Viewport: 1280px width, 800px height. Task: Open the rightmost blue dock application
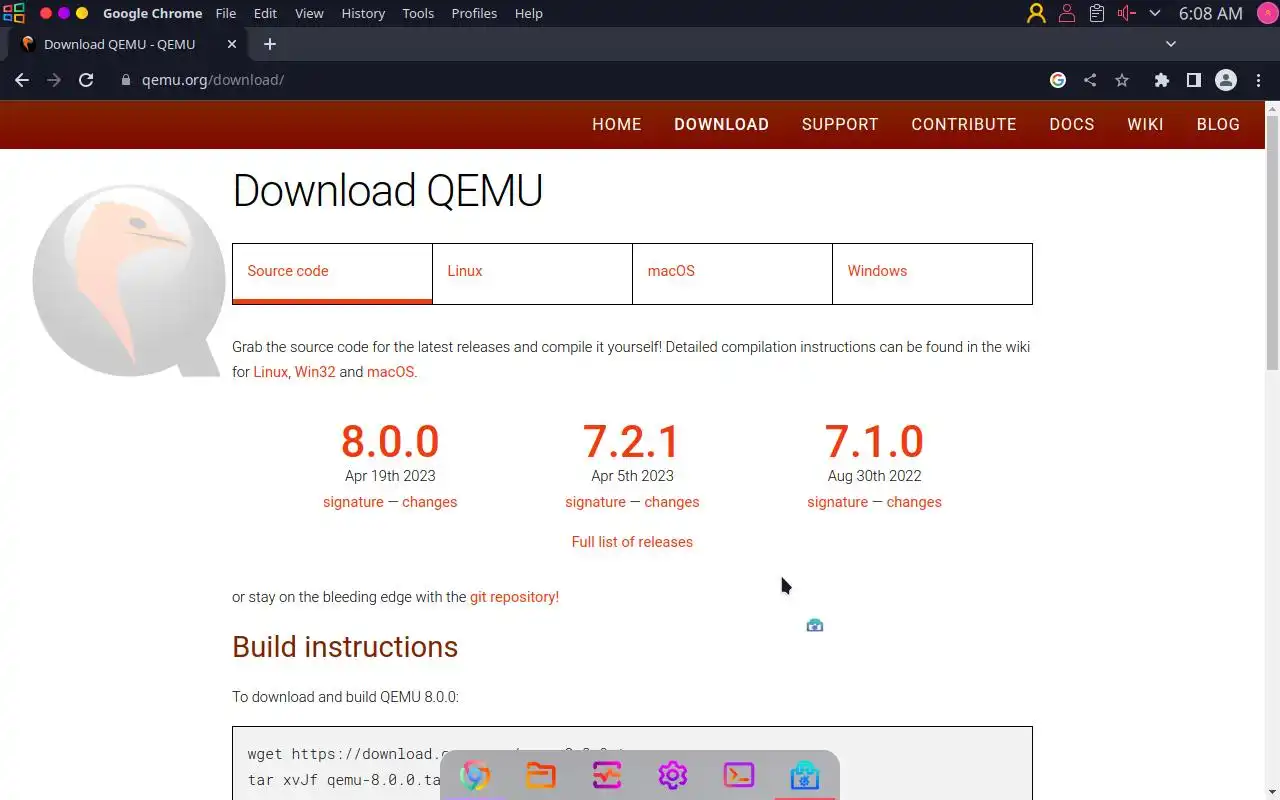pyautogui.click(x=805, y=775)
